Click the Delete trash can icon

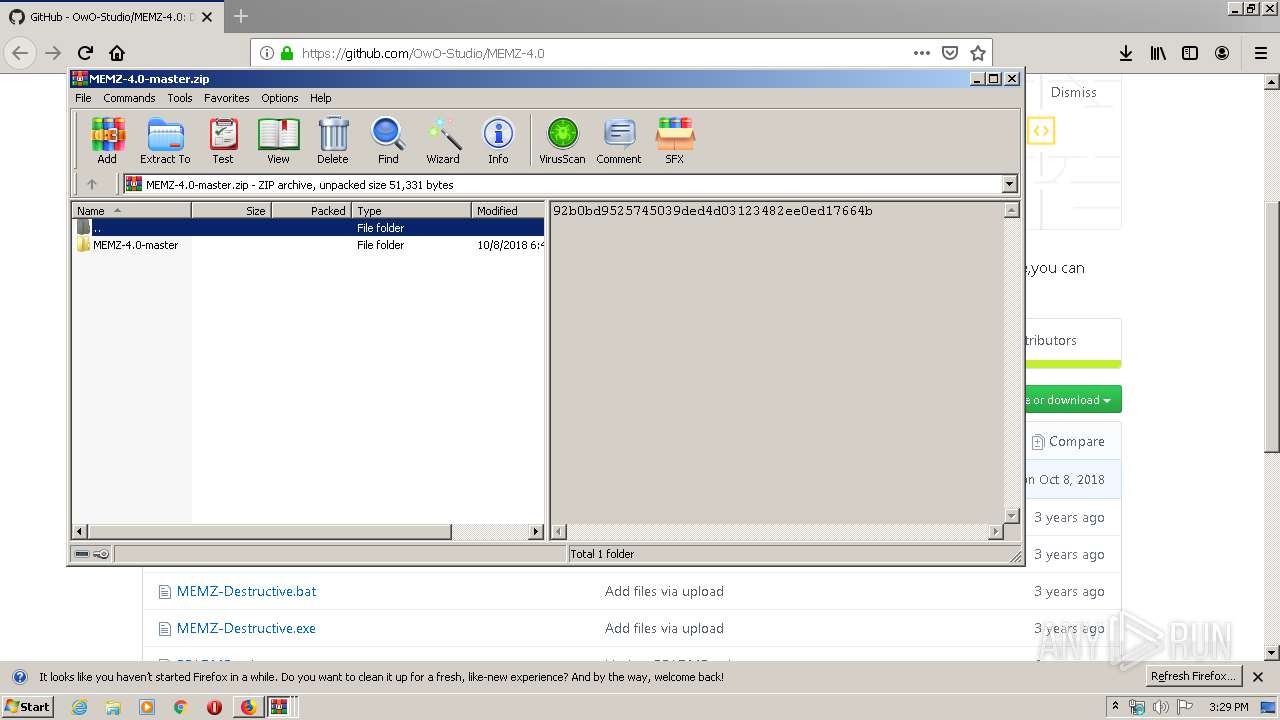333,140
